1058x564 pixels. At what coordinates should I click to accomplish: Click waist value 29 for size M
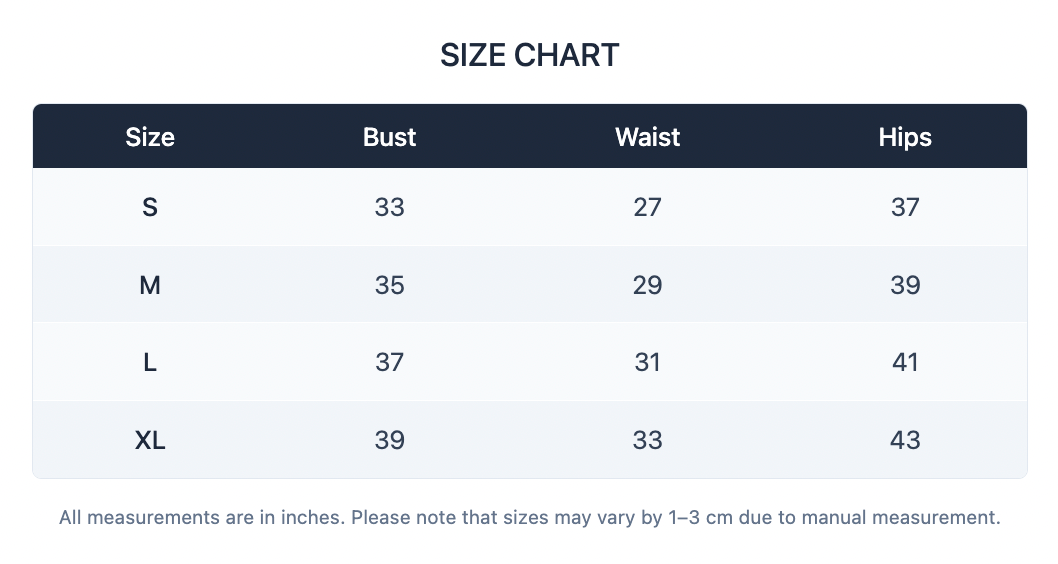click(647, 285)
